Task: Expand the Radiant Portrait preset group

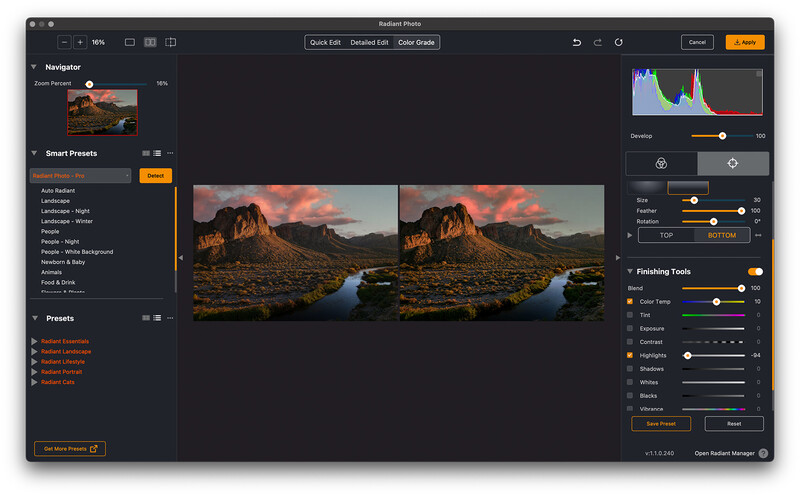Action: click(x=34, y=371)
